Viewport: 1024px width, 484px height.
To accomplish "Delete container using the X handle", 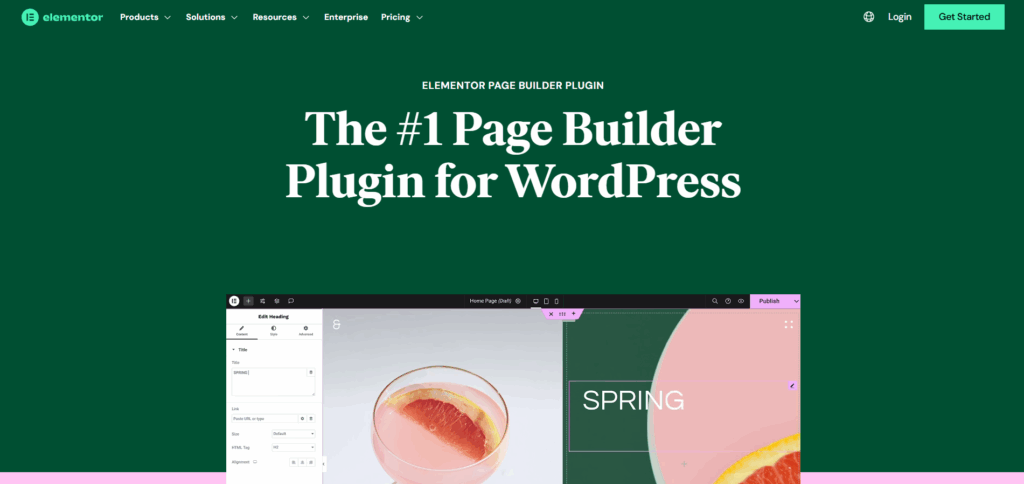I will 551,314.
